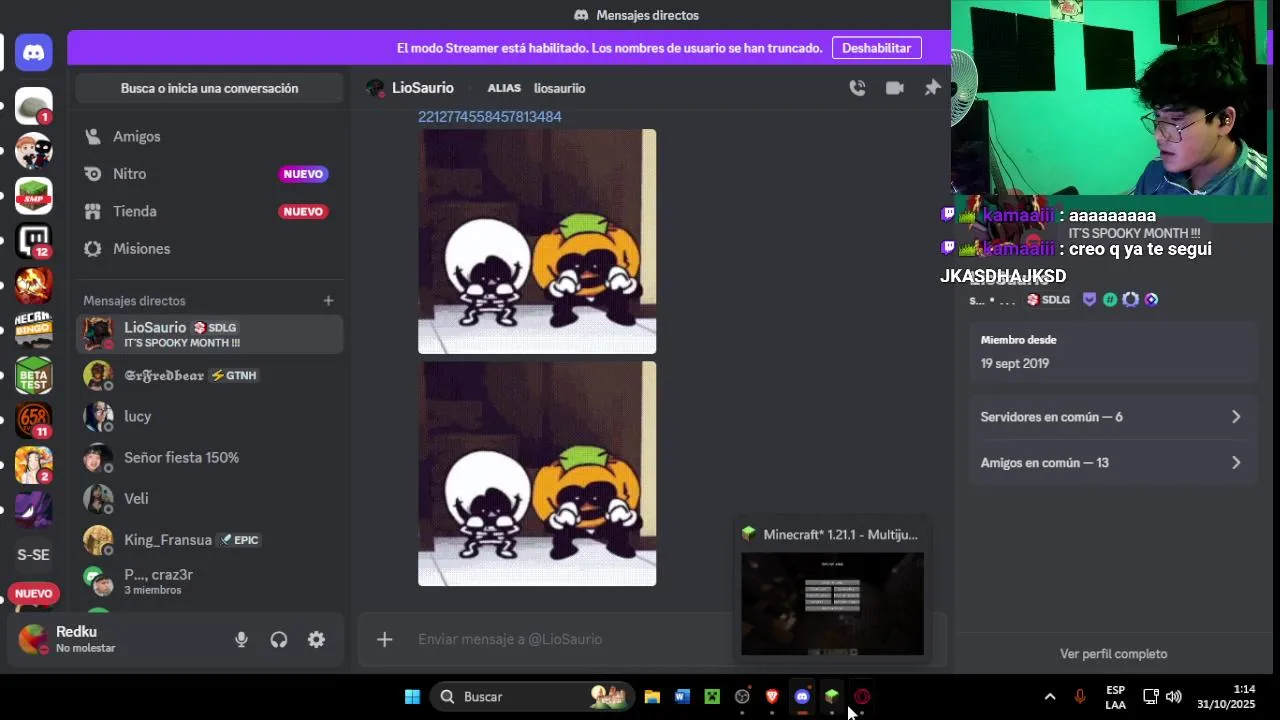Deafen audio with the headphones toggle
This screenshot has width=1280, height=720.
click(279, 640)
